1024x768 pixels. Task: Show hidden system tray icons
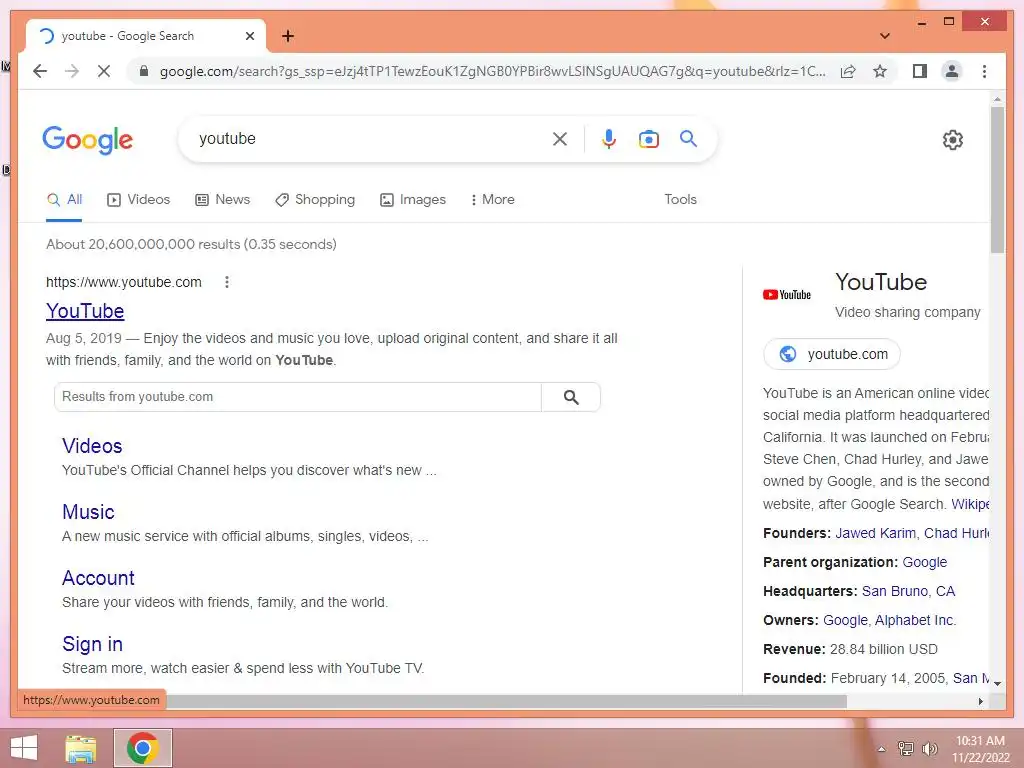(882, 749)
